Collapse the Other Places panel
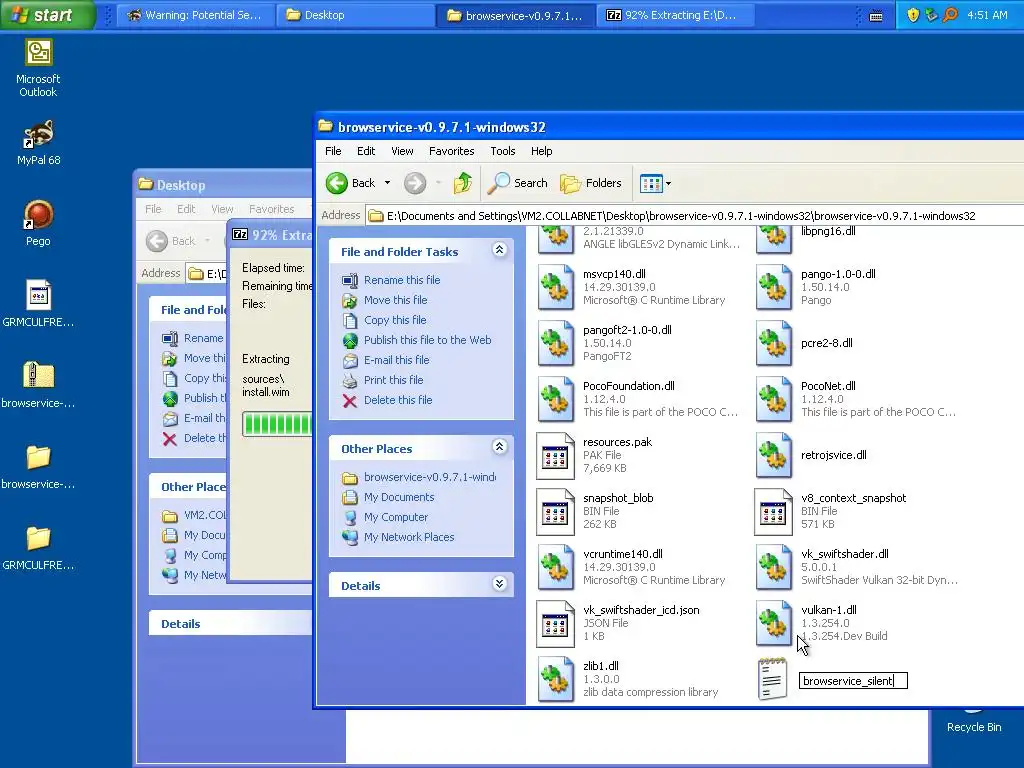This screenshot has height=768, width=1024. click(499, 447)
